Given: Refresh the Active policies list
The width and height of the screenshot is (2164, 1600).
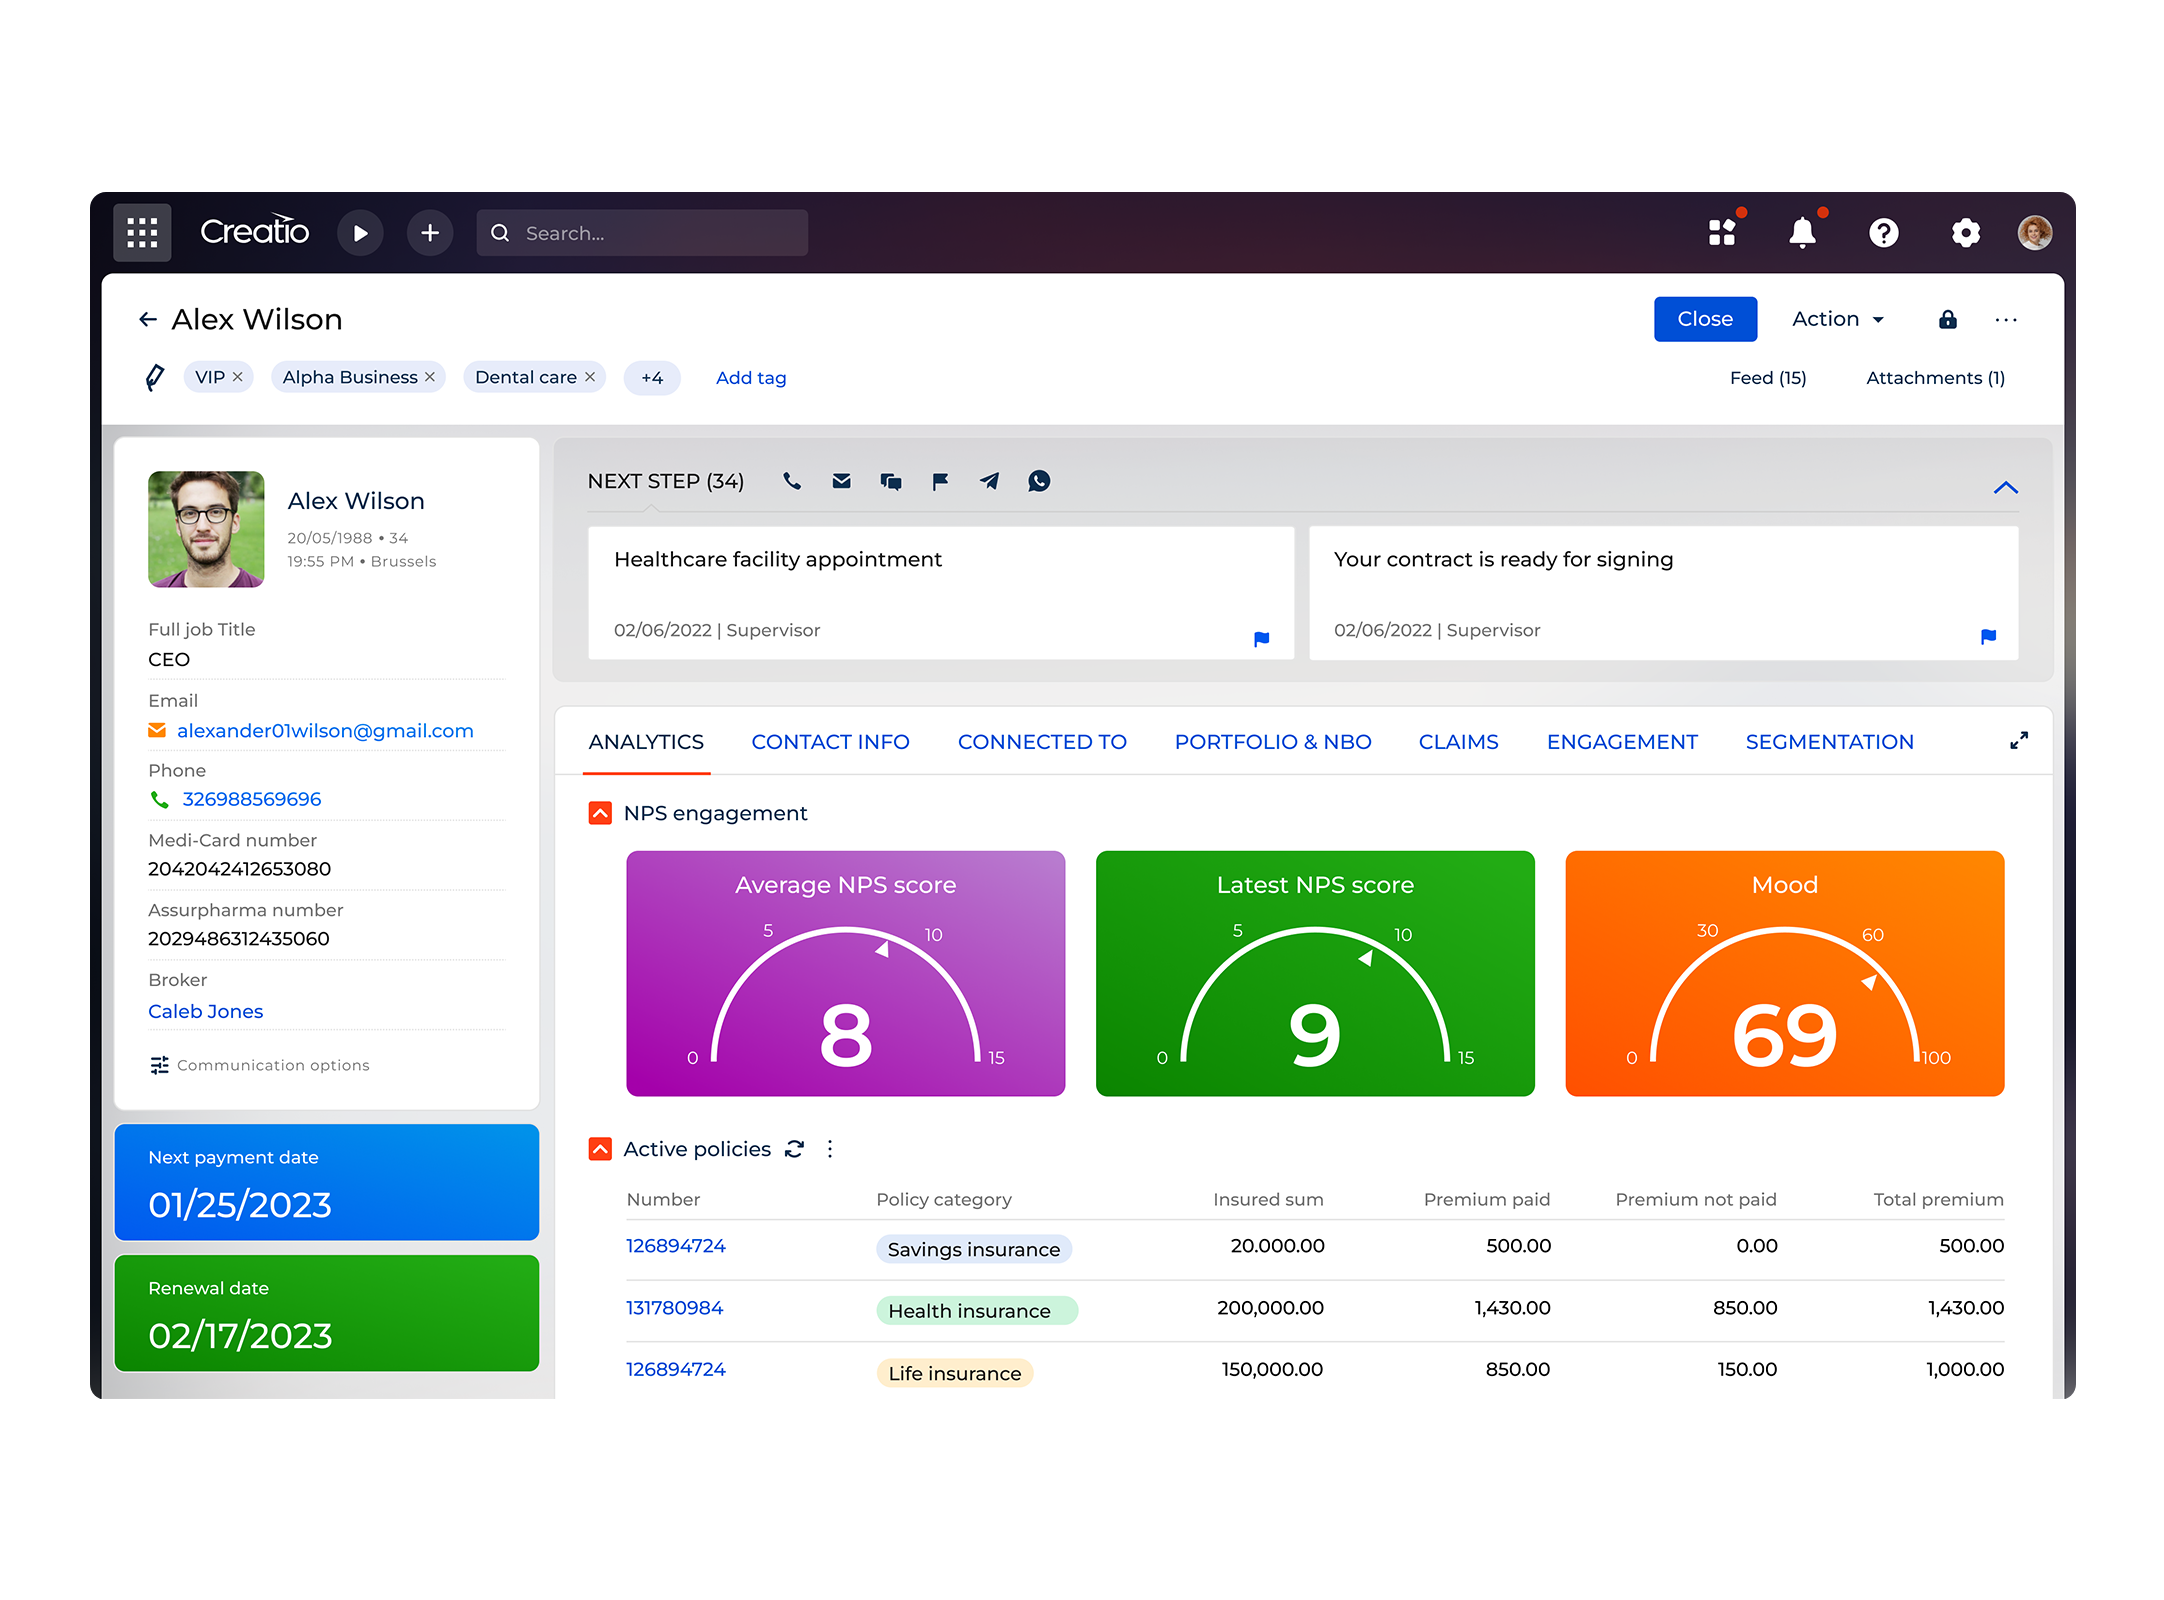Looking at the screenshot, I should coord(795,1149).
